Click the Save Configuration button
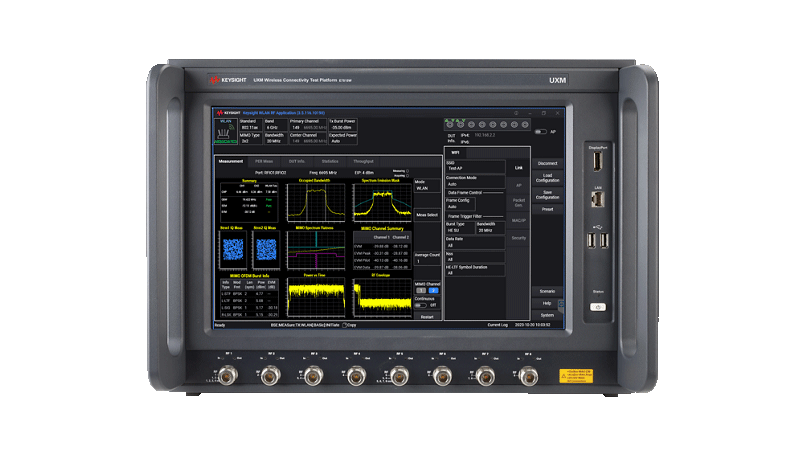Viewport: 800px width, 450px height. 547,195
